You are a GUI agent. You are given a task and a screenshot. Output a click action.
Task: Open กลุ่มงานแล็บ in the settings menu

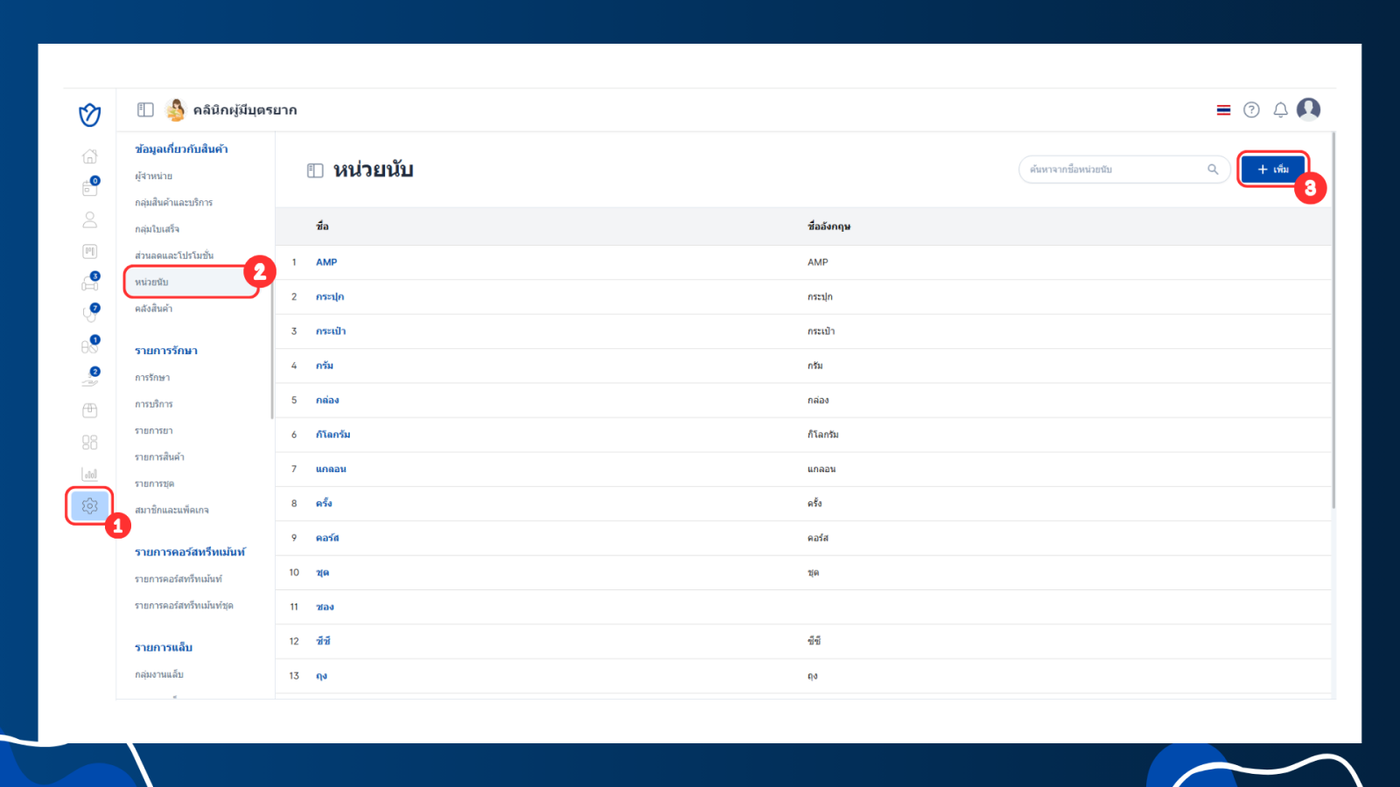159,674
